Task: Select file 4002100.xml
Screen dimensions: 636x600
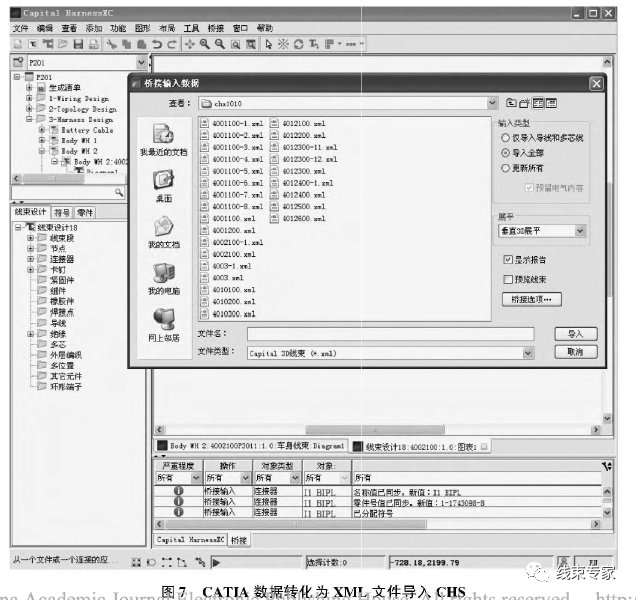Action: click(x=228, y=254)
